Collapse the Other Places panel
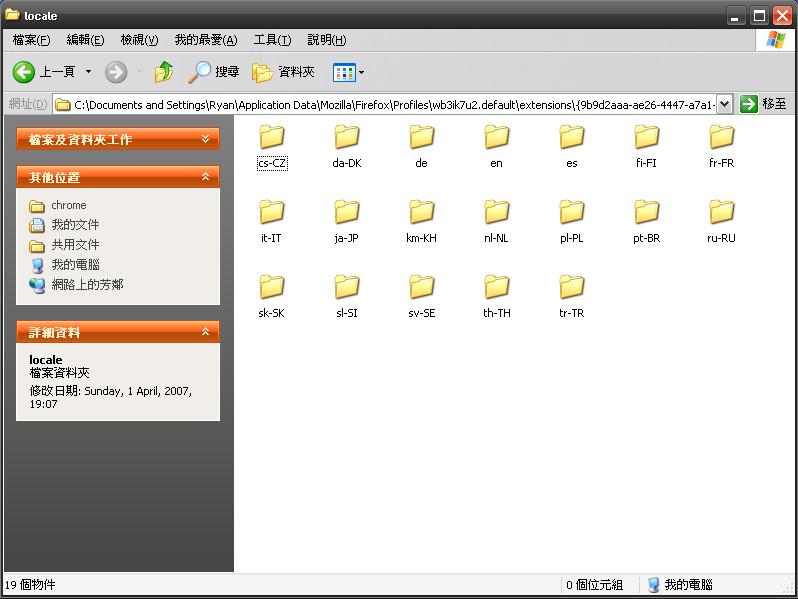This screenshot has width=798, height=599. click(x=206, y=177)
